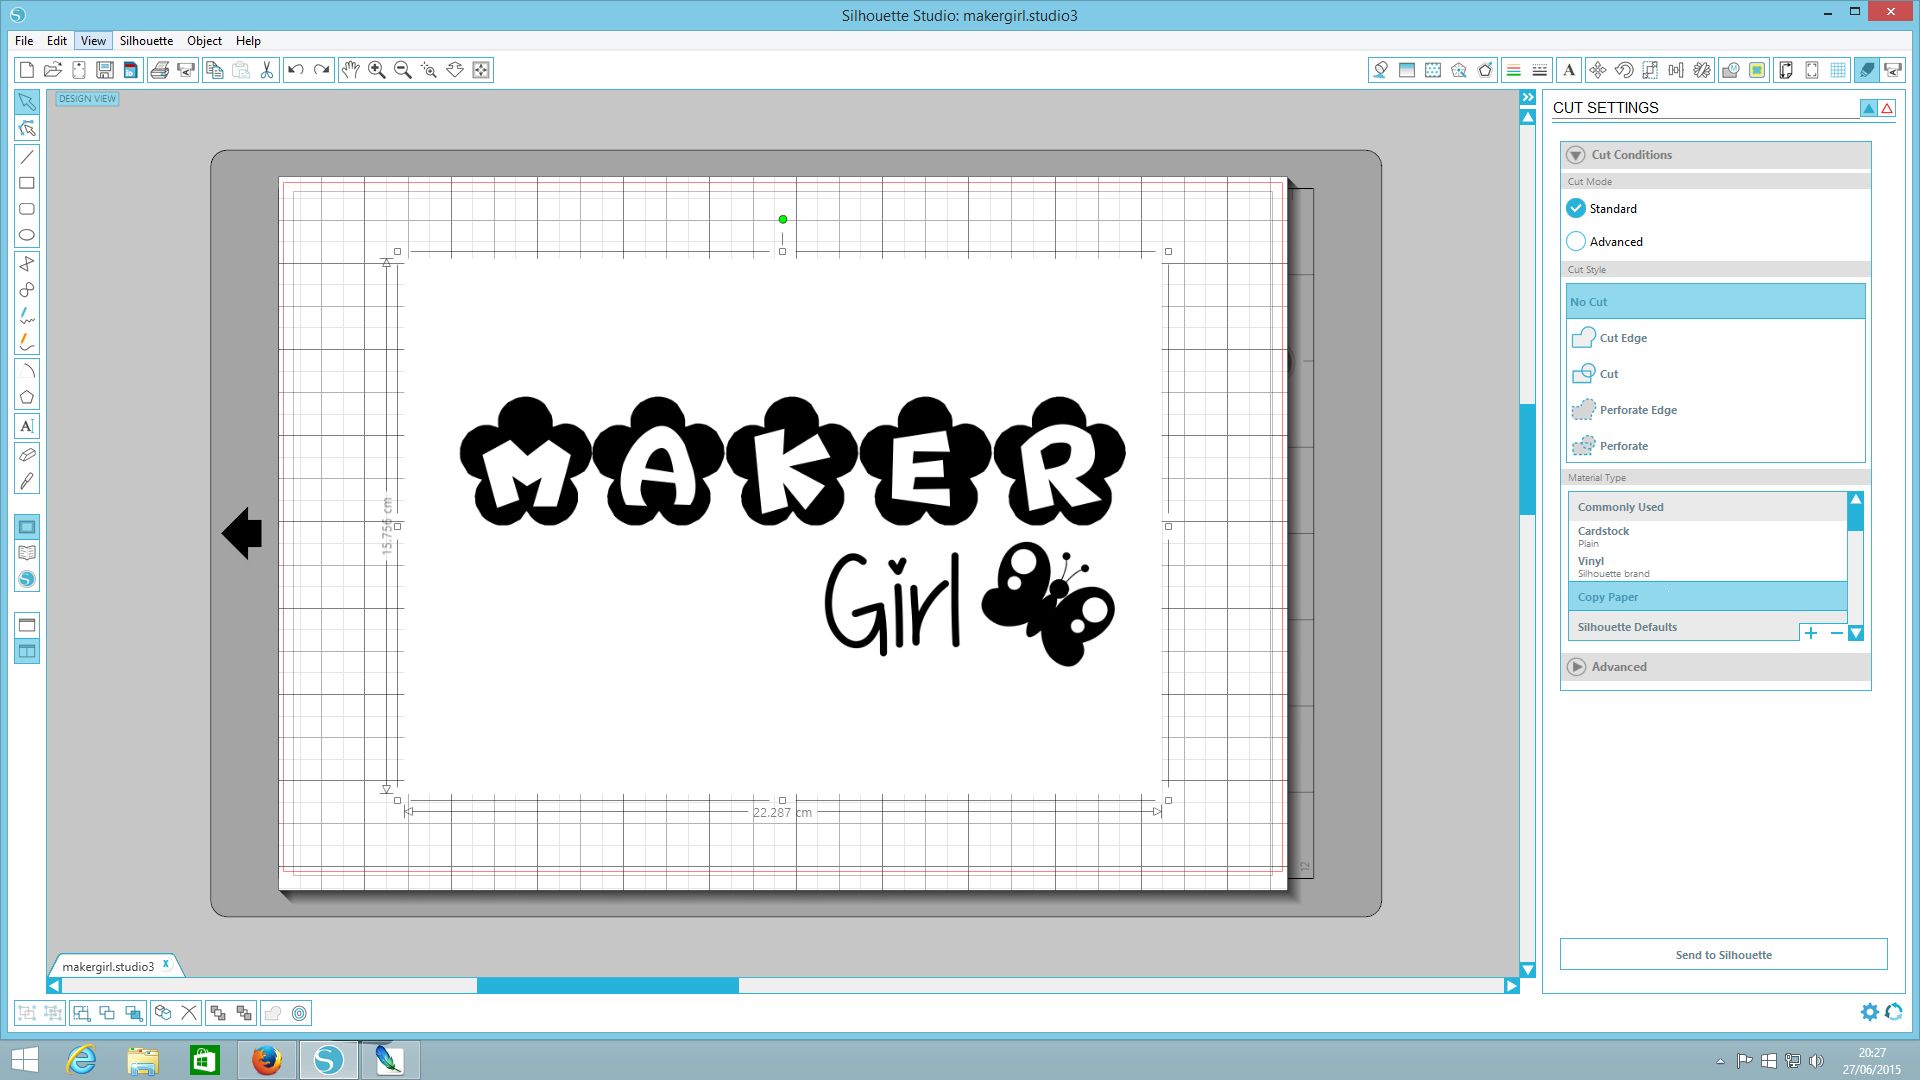Select Cardstock Plain material
Image resolution: width=1920 pixels, height=1080 pixels.
1603,536
